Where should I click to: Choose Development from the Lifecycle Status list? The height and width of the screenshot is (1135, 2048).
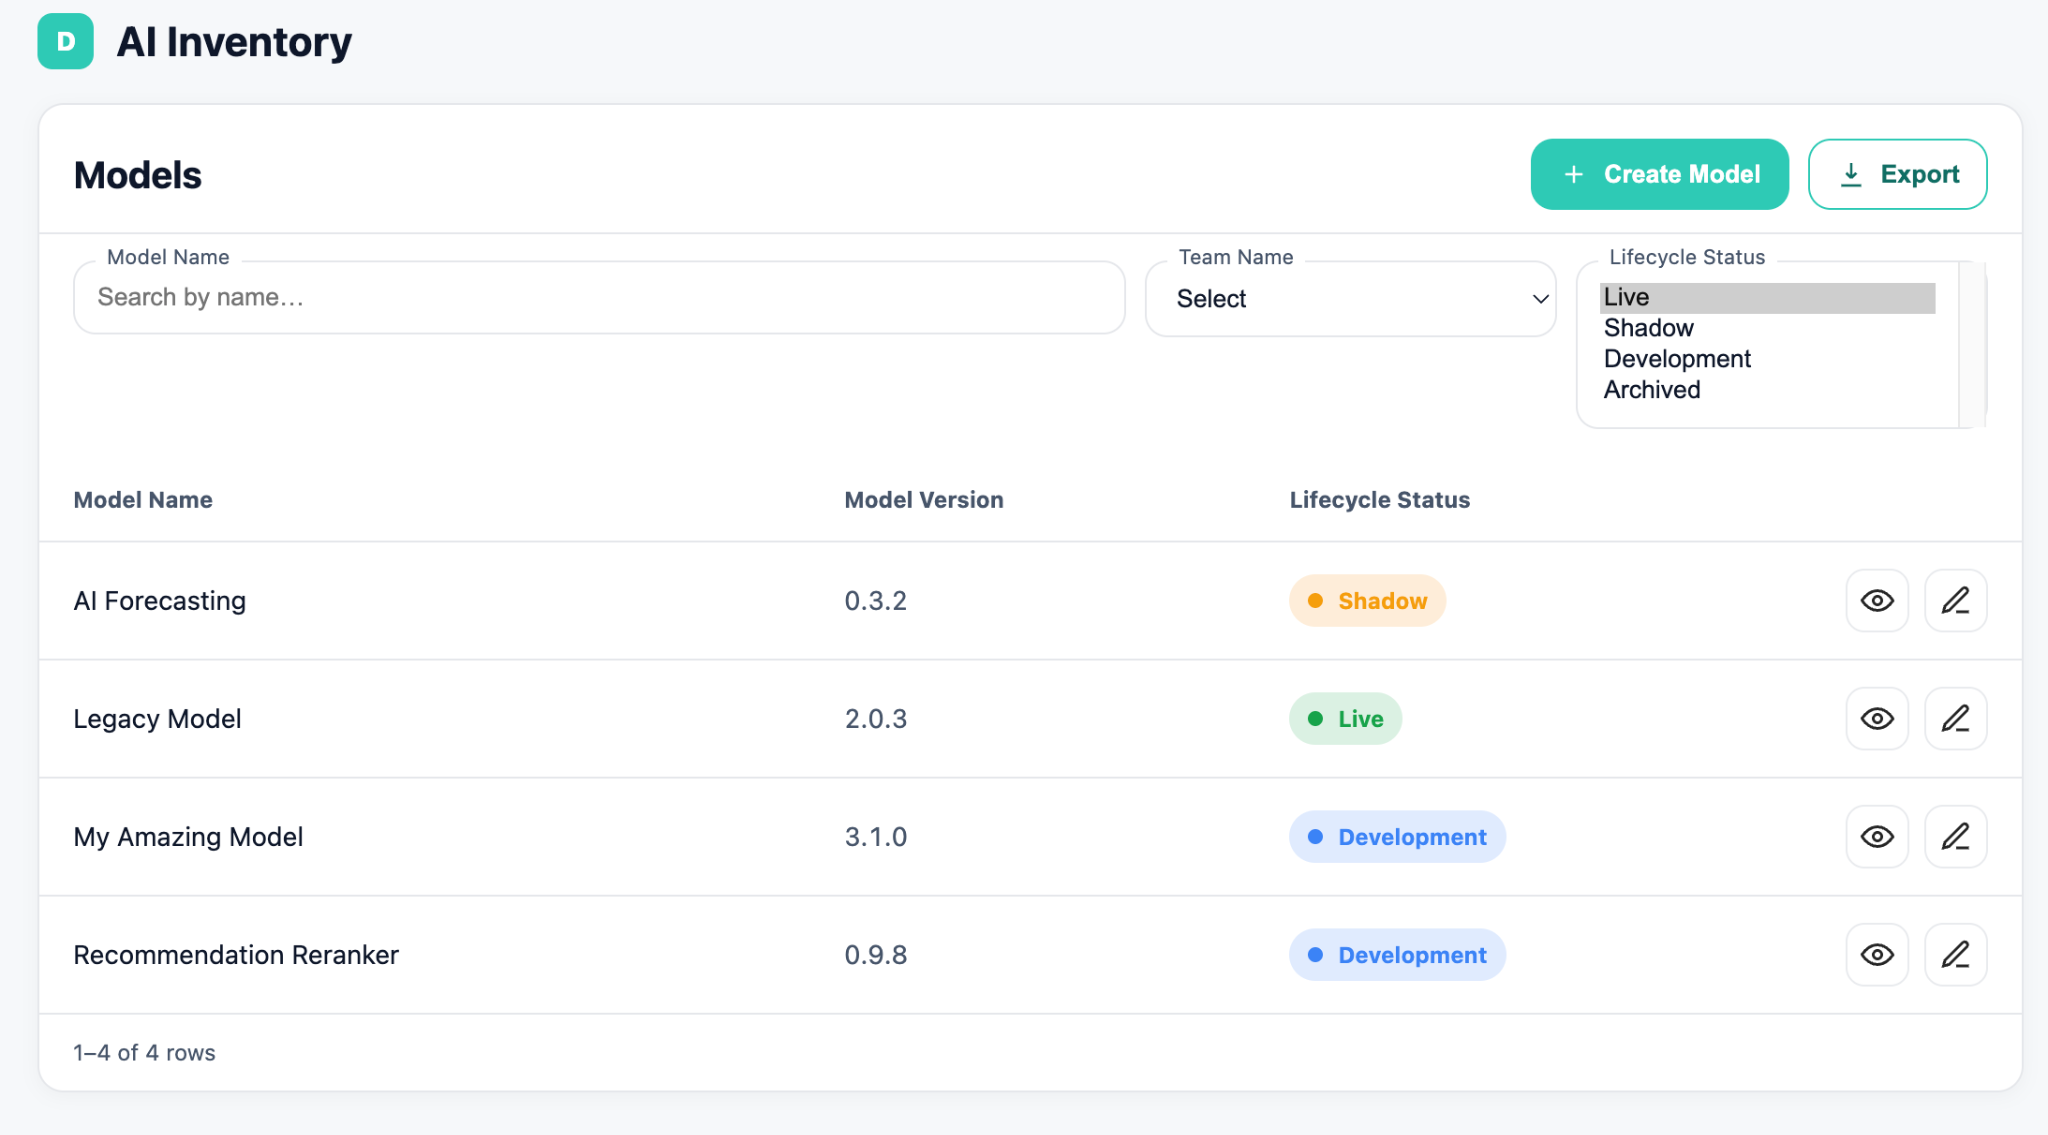pyautogui.click(x=1677, y=358)
